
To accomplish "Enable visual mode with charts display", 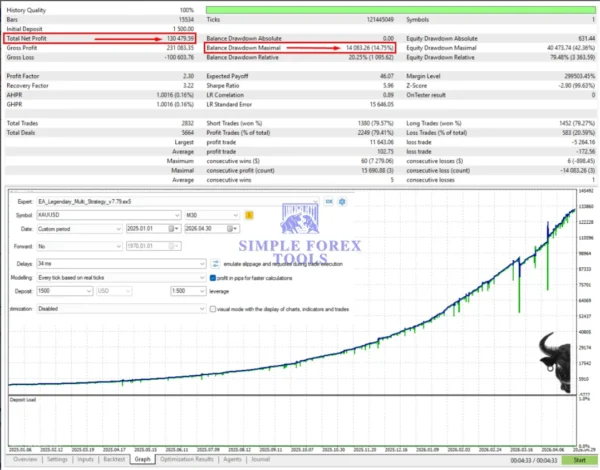I will click(x=213, y=309).
